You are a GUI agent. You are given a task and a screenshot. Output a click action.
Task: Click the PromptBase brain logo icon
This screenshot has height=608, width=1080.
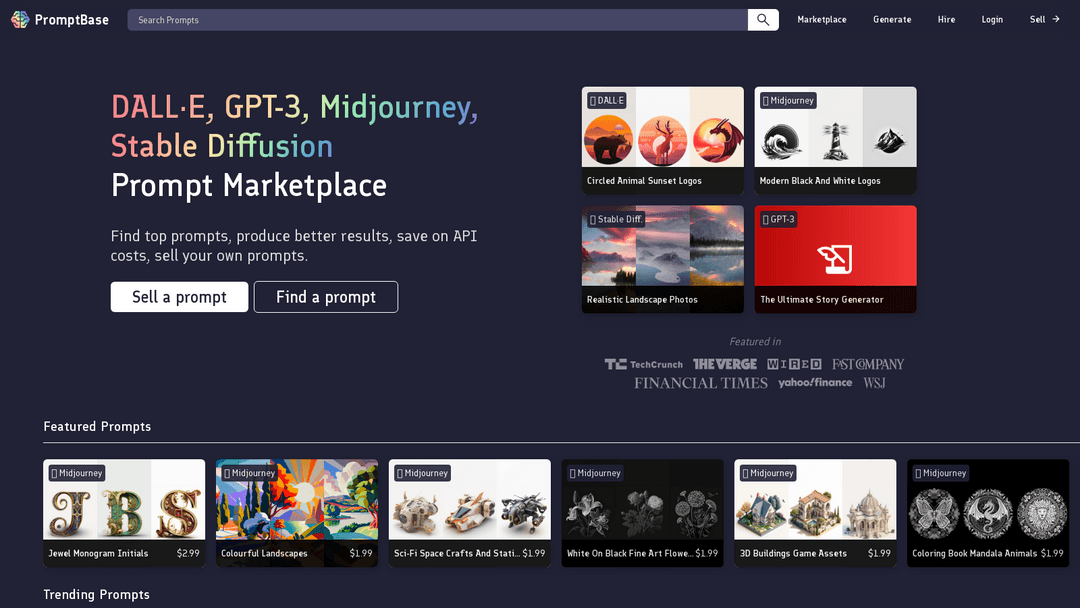pos(20,19)
